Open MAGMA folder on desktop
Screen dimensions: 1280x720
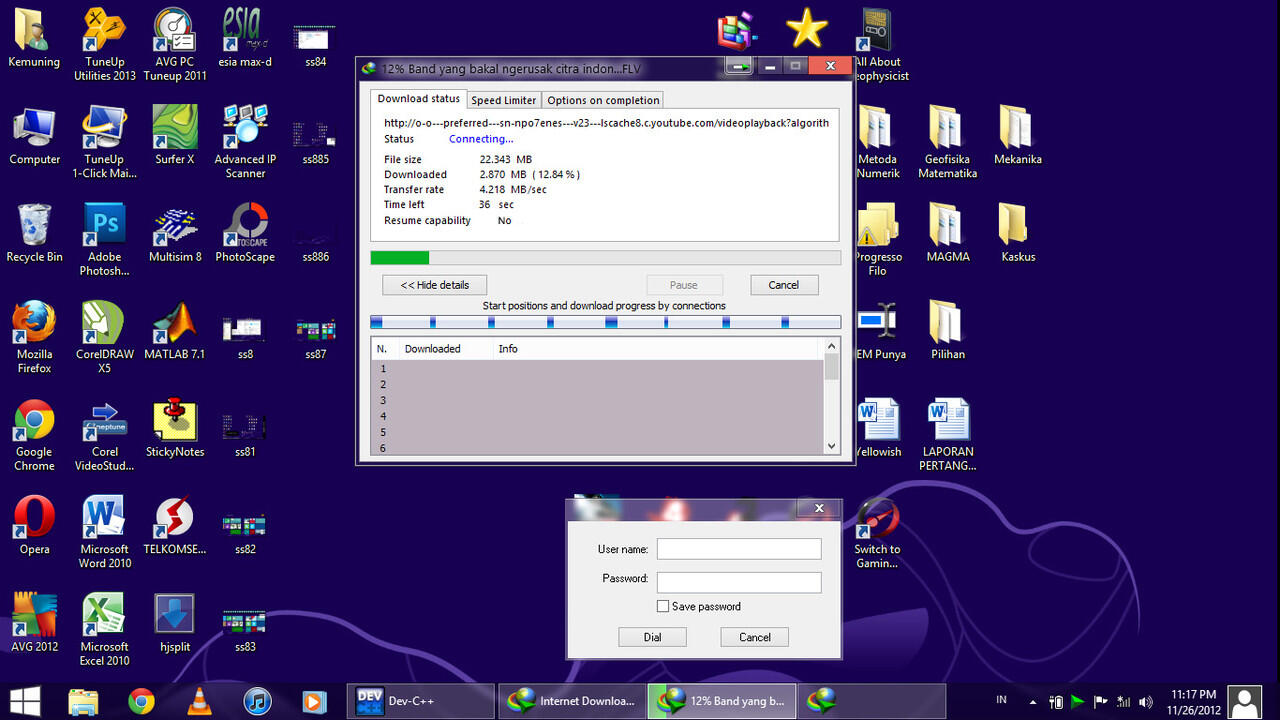pyautogui.click(x=947, y=234)
